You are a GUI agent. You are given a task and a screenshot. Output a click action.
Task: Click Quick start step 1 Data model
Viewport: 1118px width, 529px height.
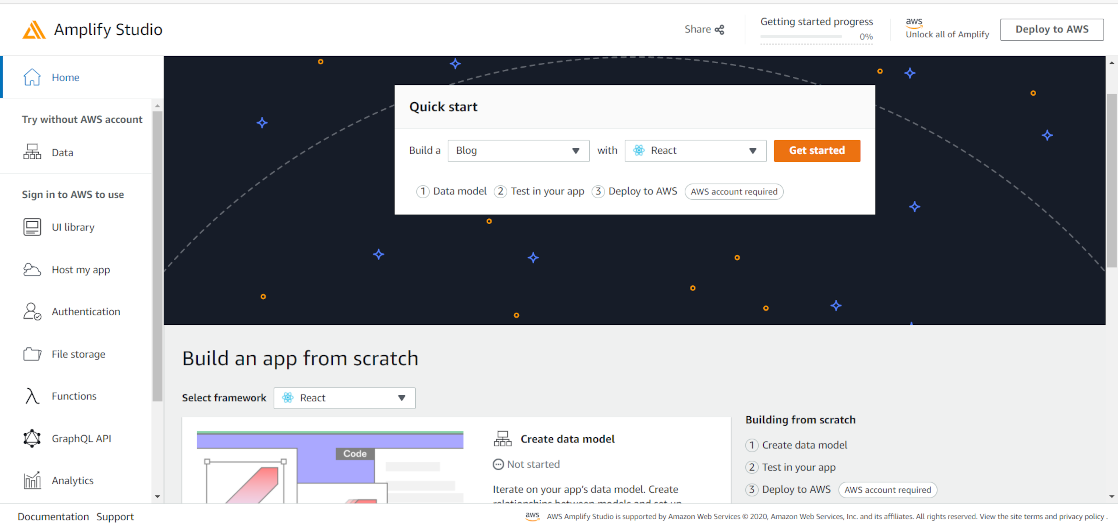(x=452, y=191)
